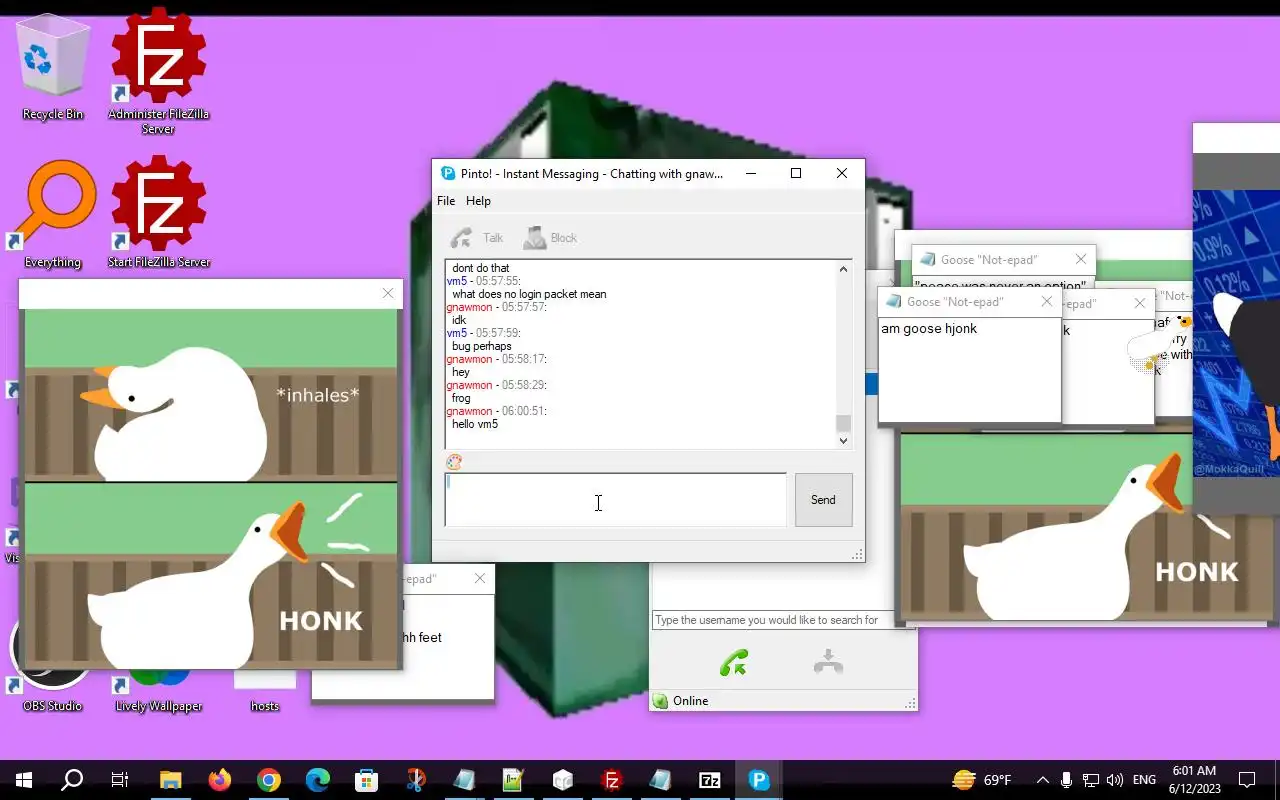Click the 'bug perhaps' chat message
The image size is (1280, 800).
click(x=482, y=346)
